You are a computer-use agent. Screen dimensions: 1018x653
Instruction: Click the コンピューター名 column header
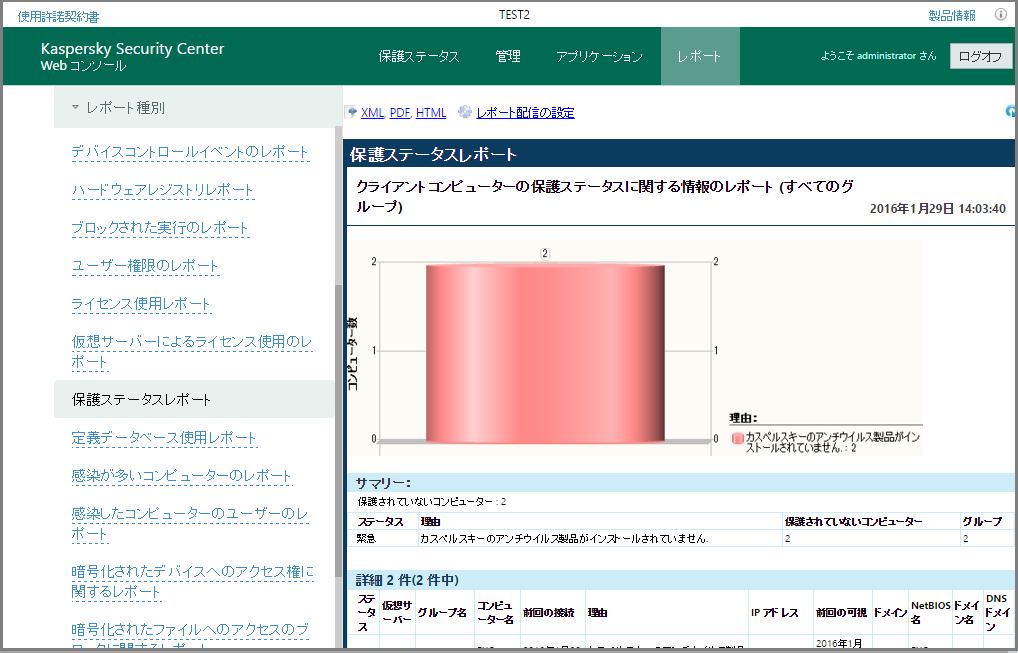[x=496, y=612]
